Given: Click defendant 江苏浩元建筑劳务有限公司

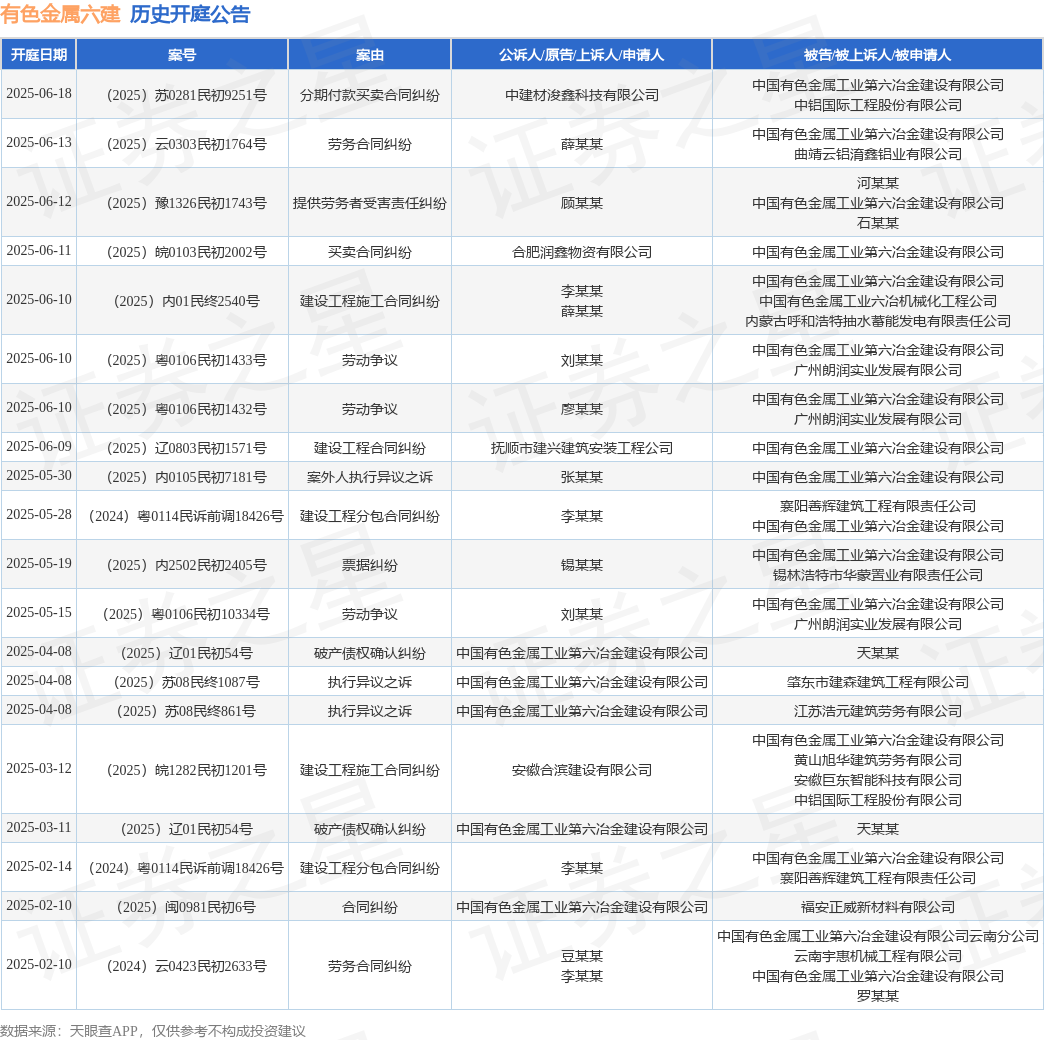Looking at the screenshot, I should coord(878,712).
